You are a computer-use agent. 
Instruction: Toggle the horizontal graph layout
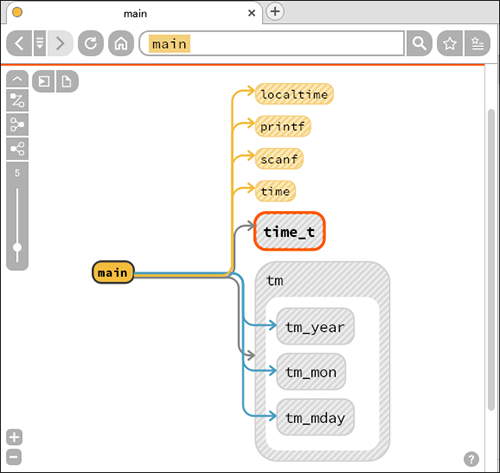coord(17,124)
